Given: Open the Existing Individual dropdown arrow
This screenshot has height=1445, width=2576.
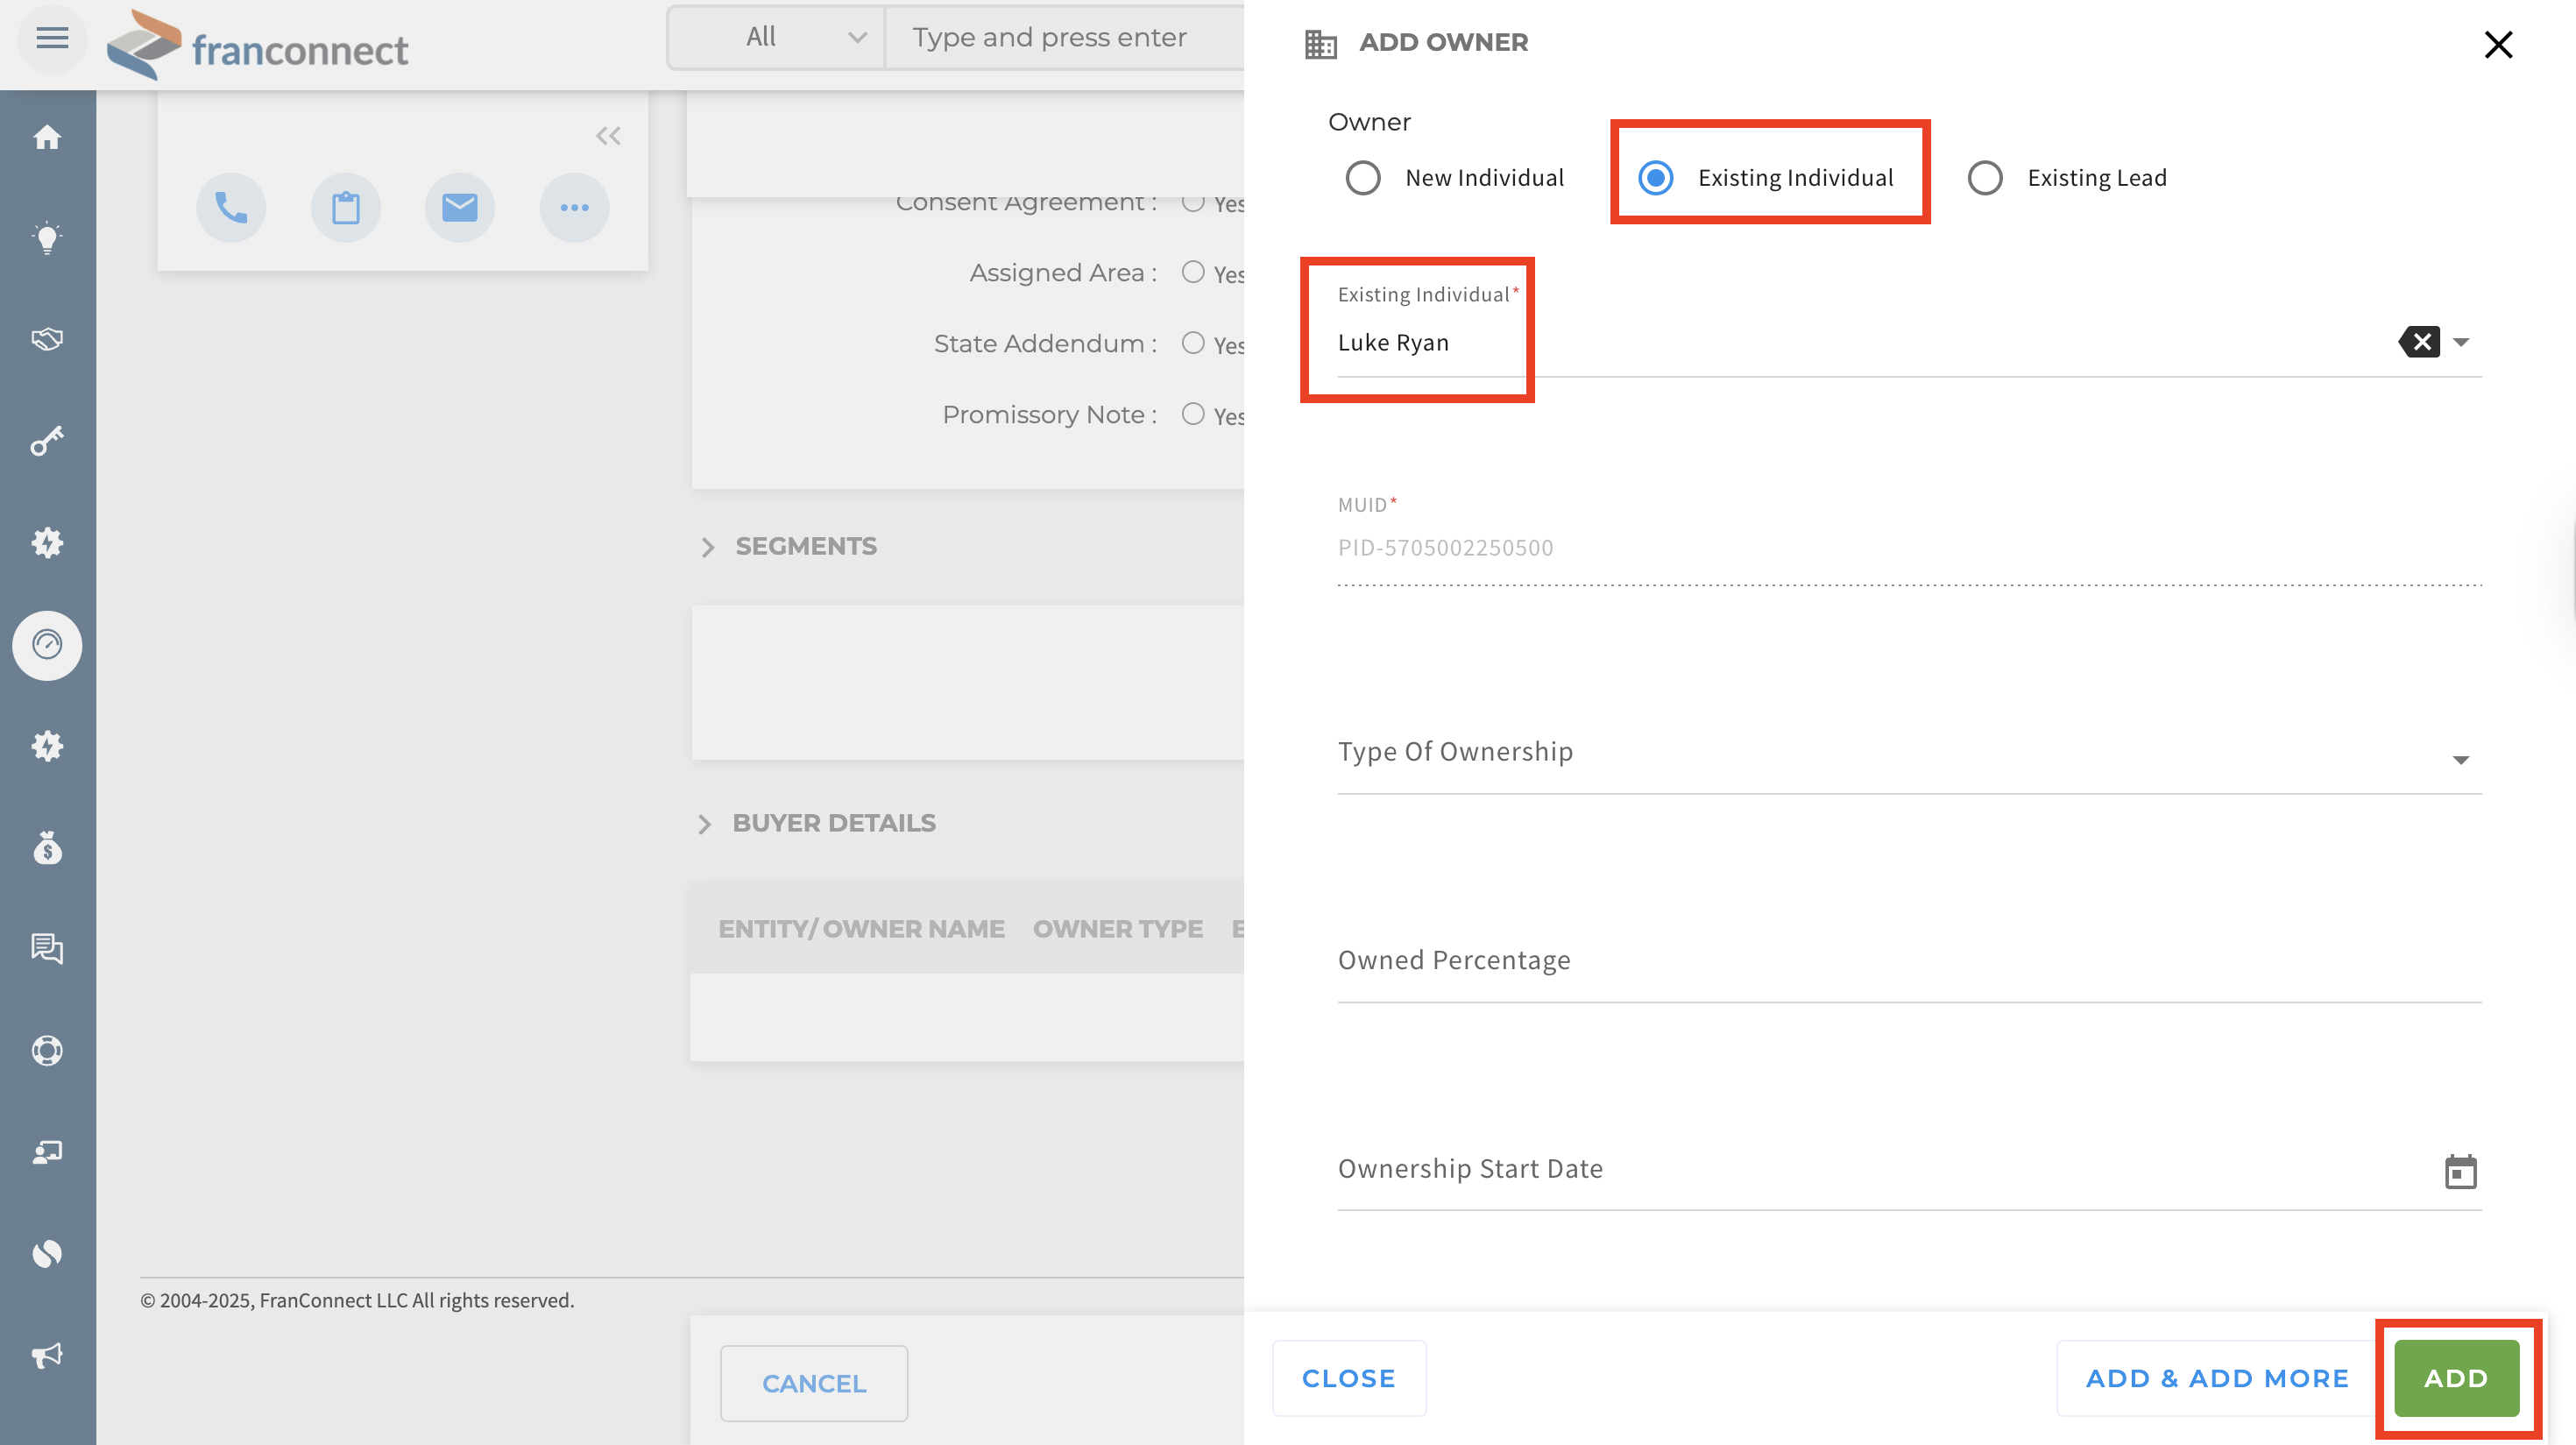Looking at the screenshot, I should 2461,343.
